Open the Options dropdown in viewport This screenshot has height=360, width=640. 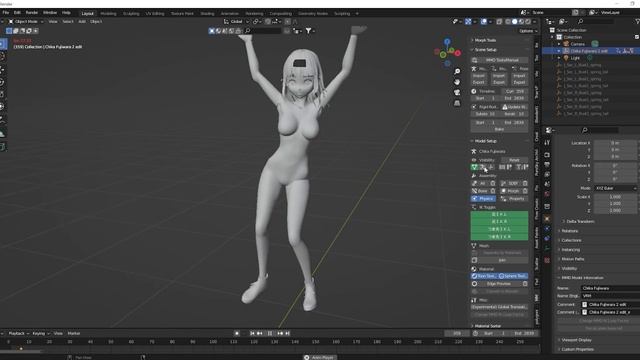pyautogui.click(x=528, y=31)
